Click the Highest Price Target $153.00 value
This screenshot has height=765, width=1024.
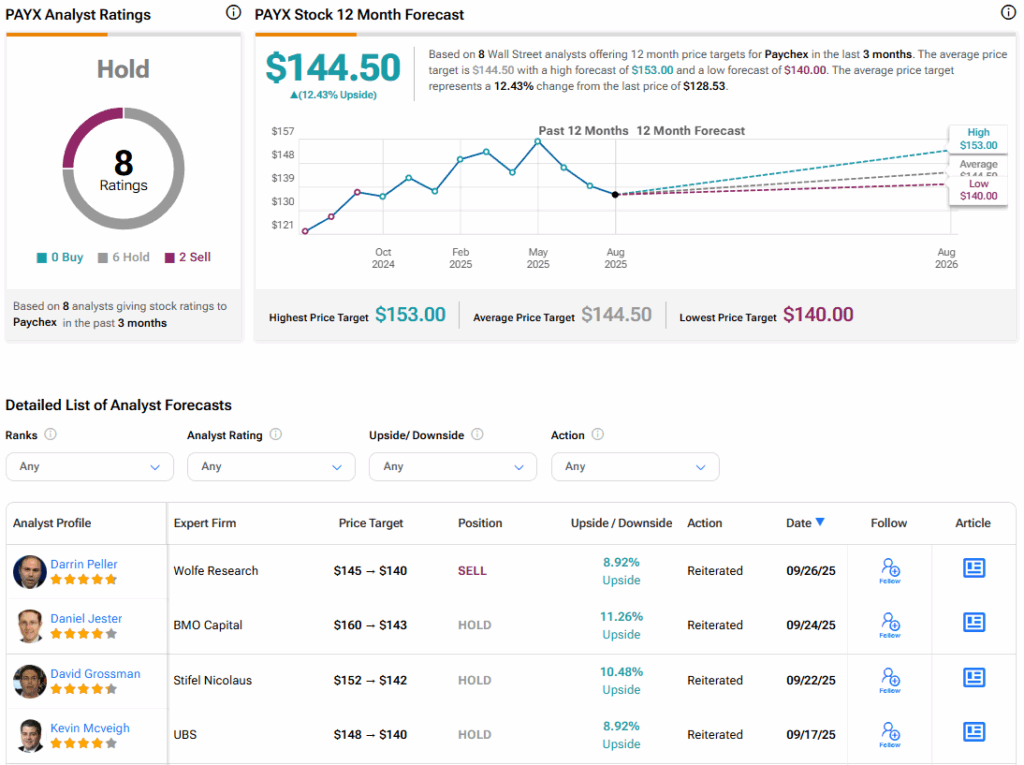pyautogui.click(x=410, y=315)
